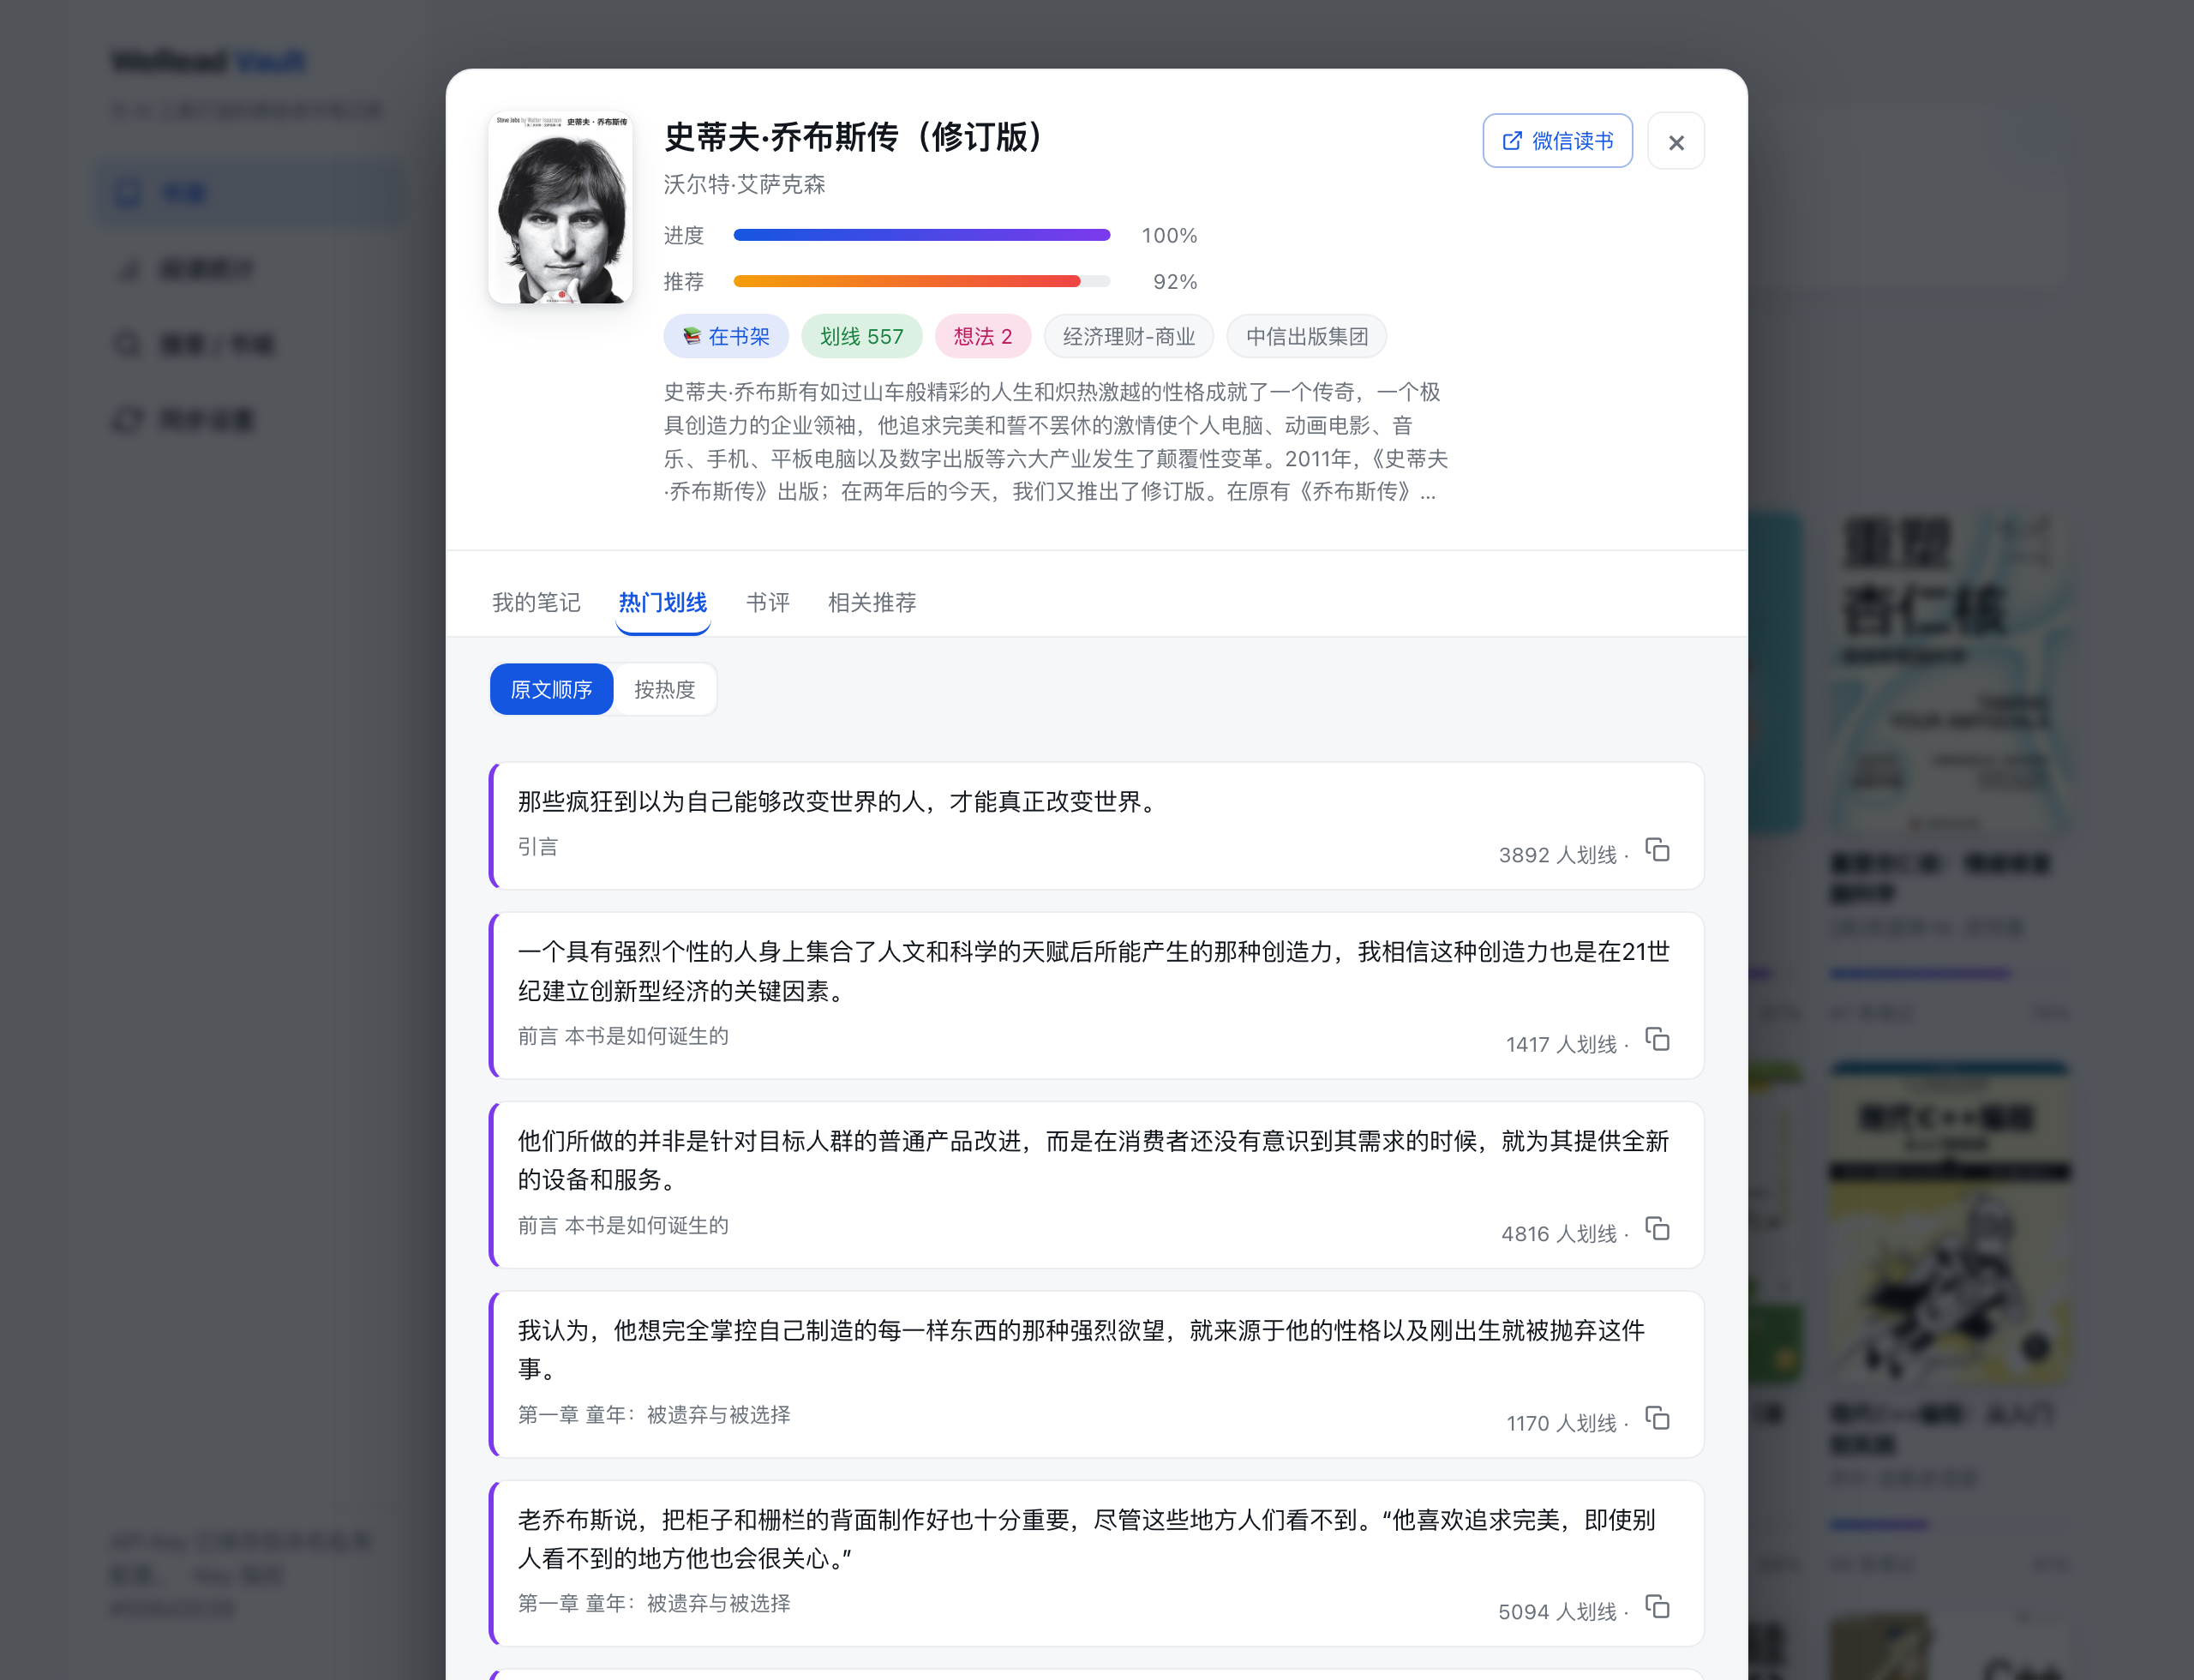The height and width of the screenshot is (1680, 2194).
Task: Click the 100% progress value
Action: coord(1169,235)
